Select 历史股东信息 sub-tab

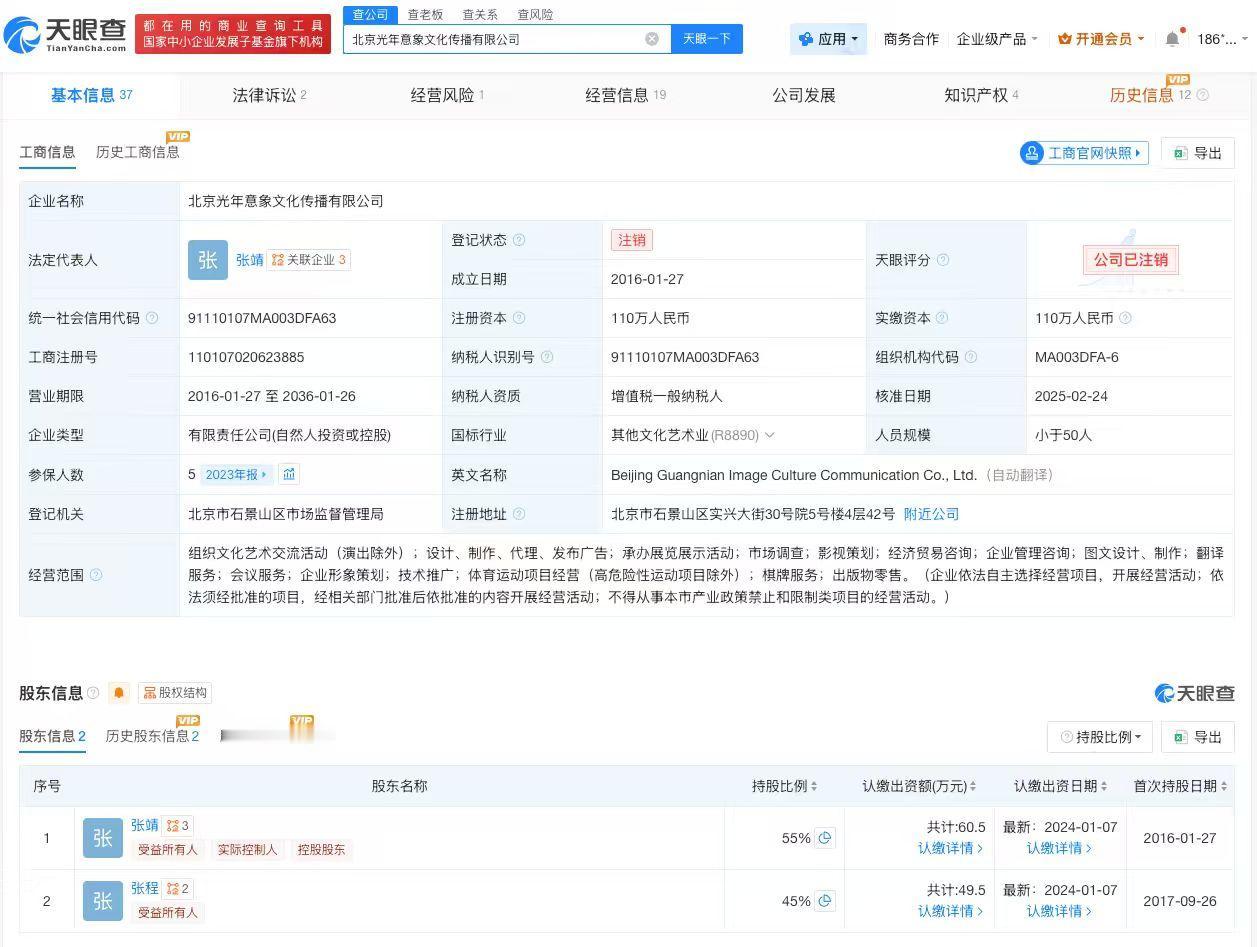[152, 736]
